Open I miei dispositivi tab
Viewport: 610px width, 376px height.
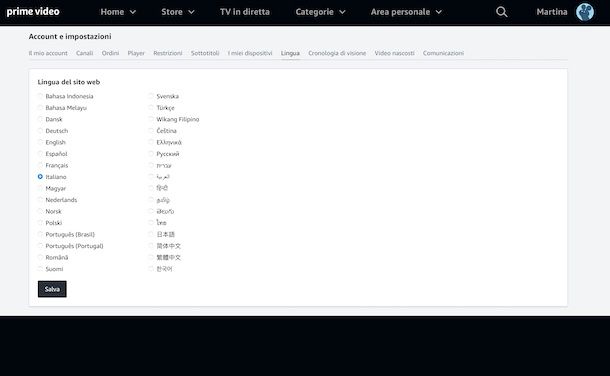pyautogui.click(x=250, y=53)
